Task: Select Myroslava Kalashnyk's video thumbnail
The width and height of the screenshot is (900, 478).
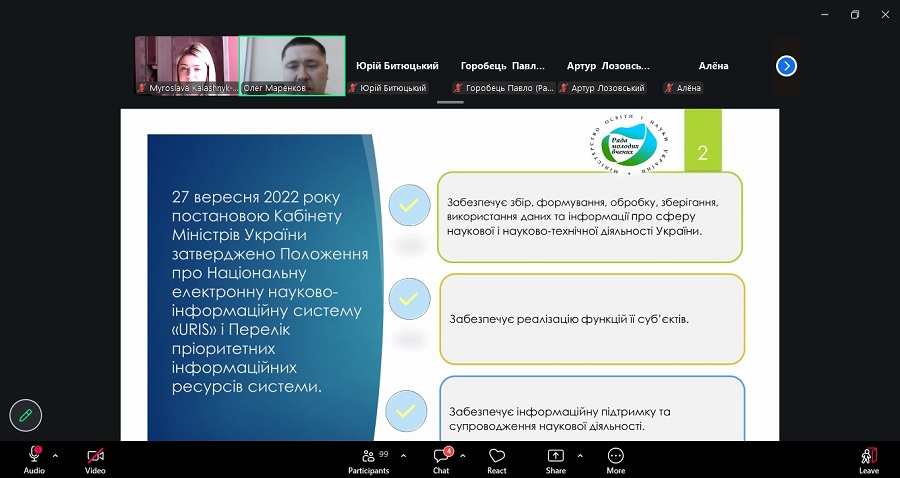Action: [x=187, y=65]
